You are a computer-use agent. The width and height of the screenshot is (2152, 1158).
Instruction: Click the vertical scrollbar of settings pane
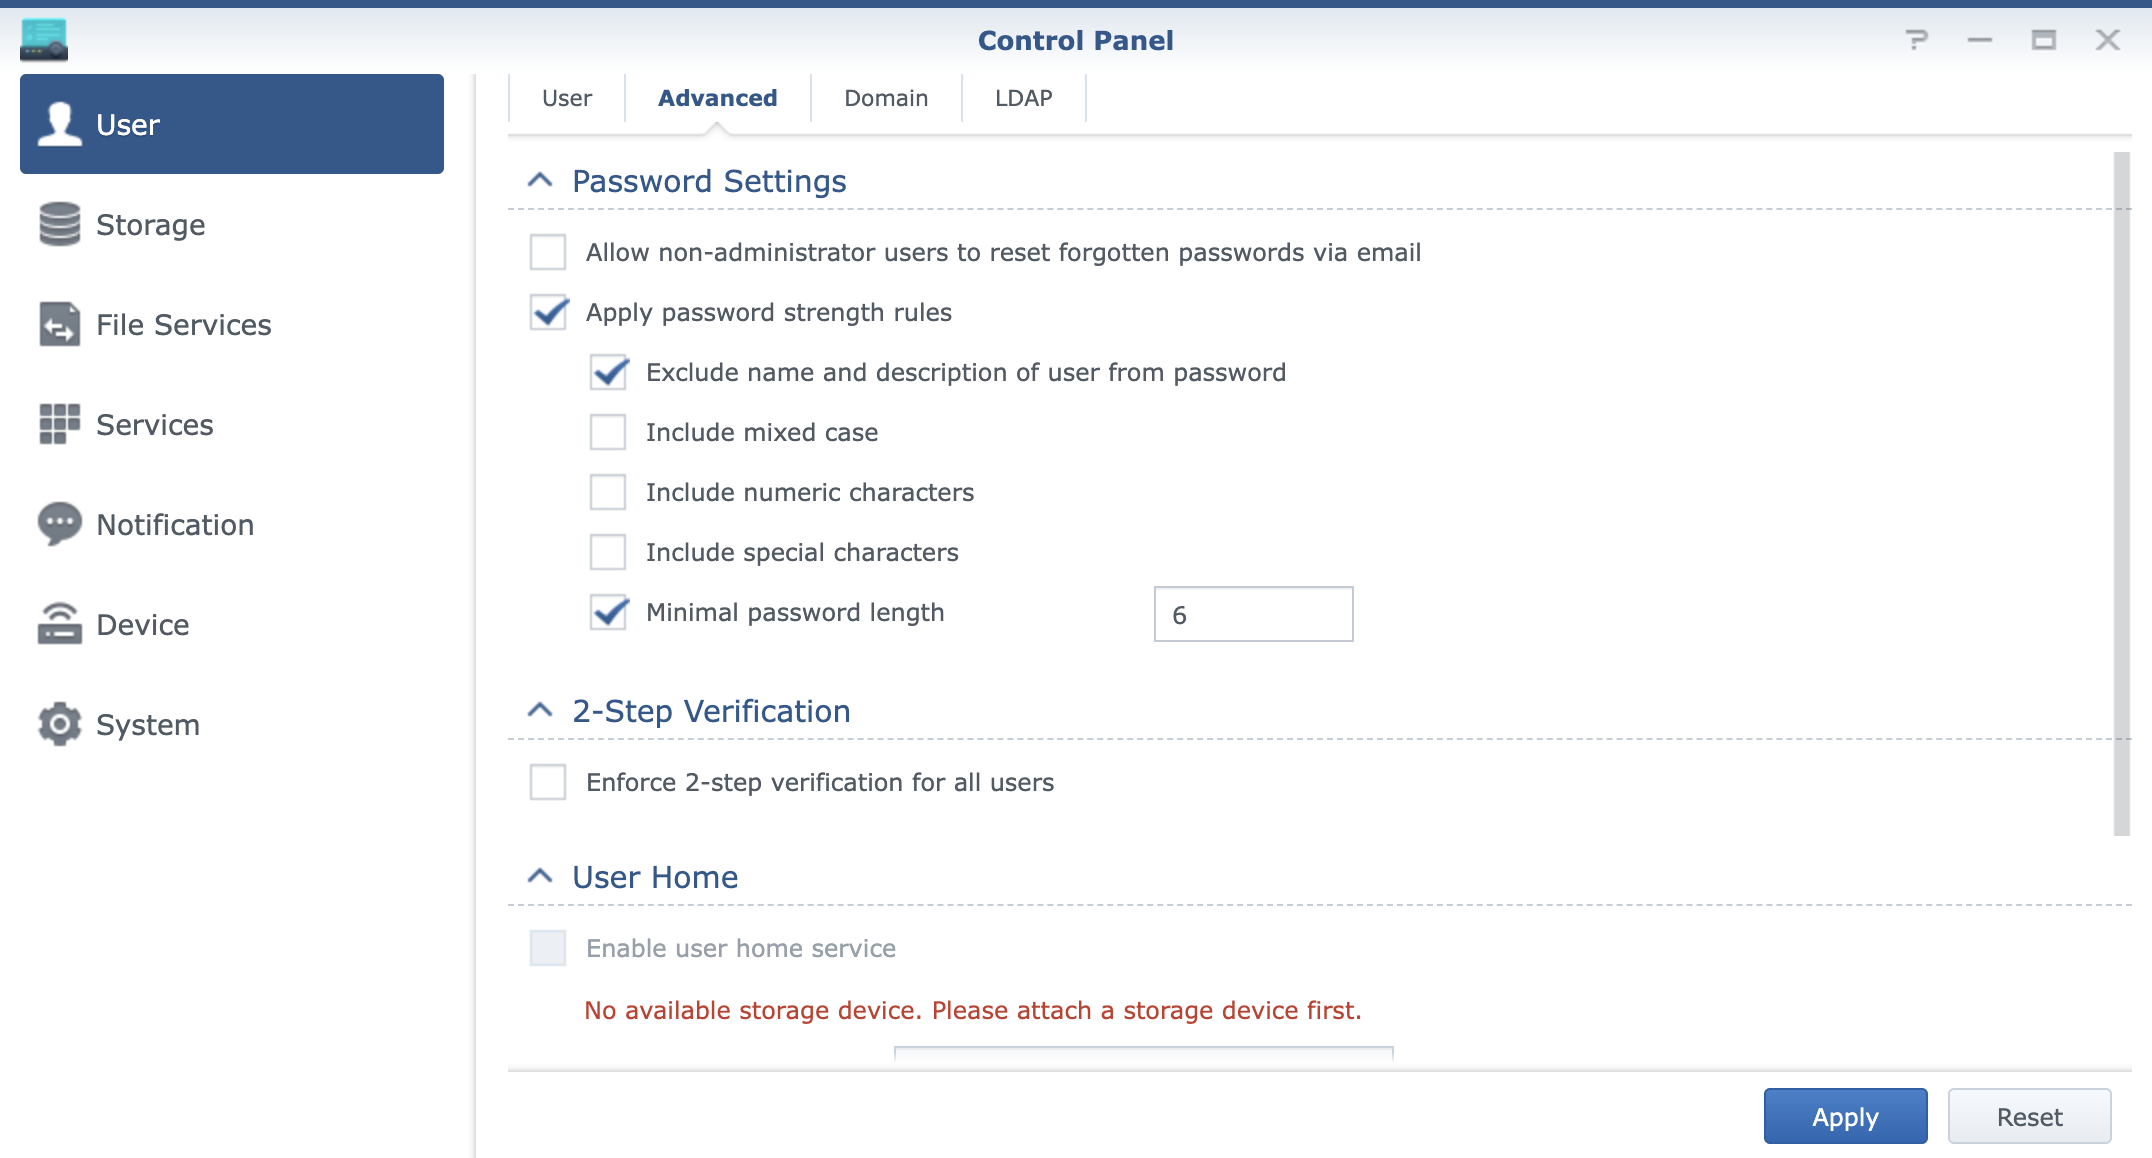pyautogui.click(x=2121, y=494)
